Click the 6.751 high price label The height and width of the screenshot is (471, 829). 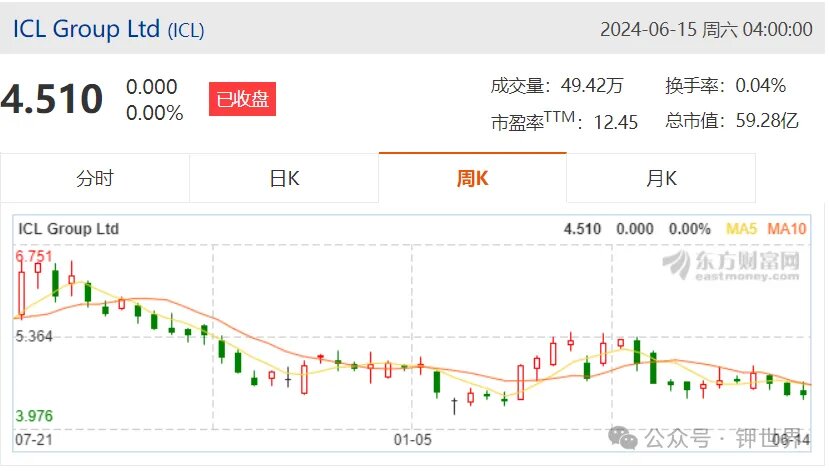point(34,256)
